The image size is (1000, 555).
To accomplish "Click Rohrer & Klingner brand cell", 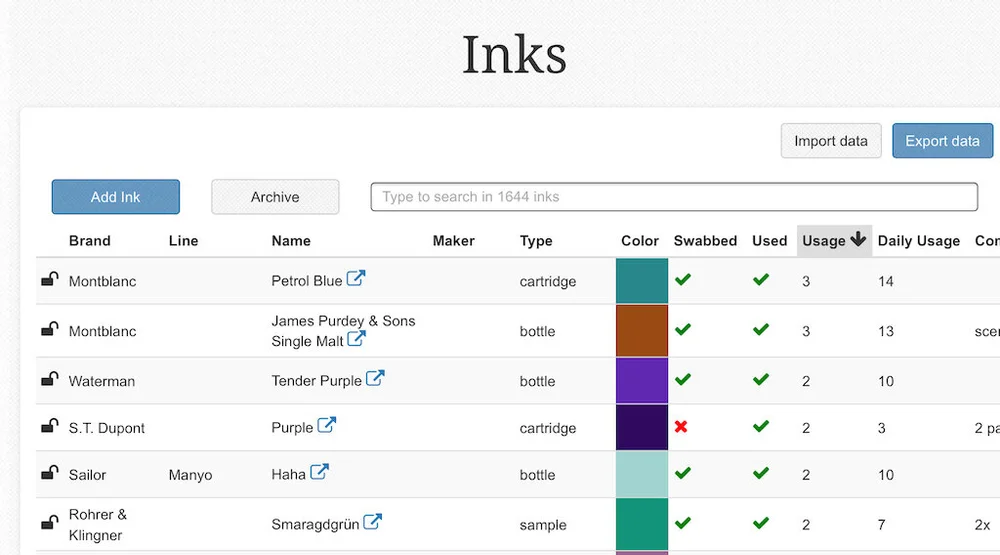I will tap(98, 524).
